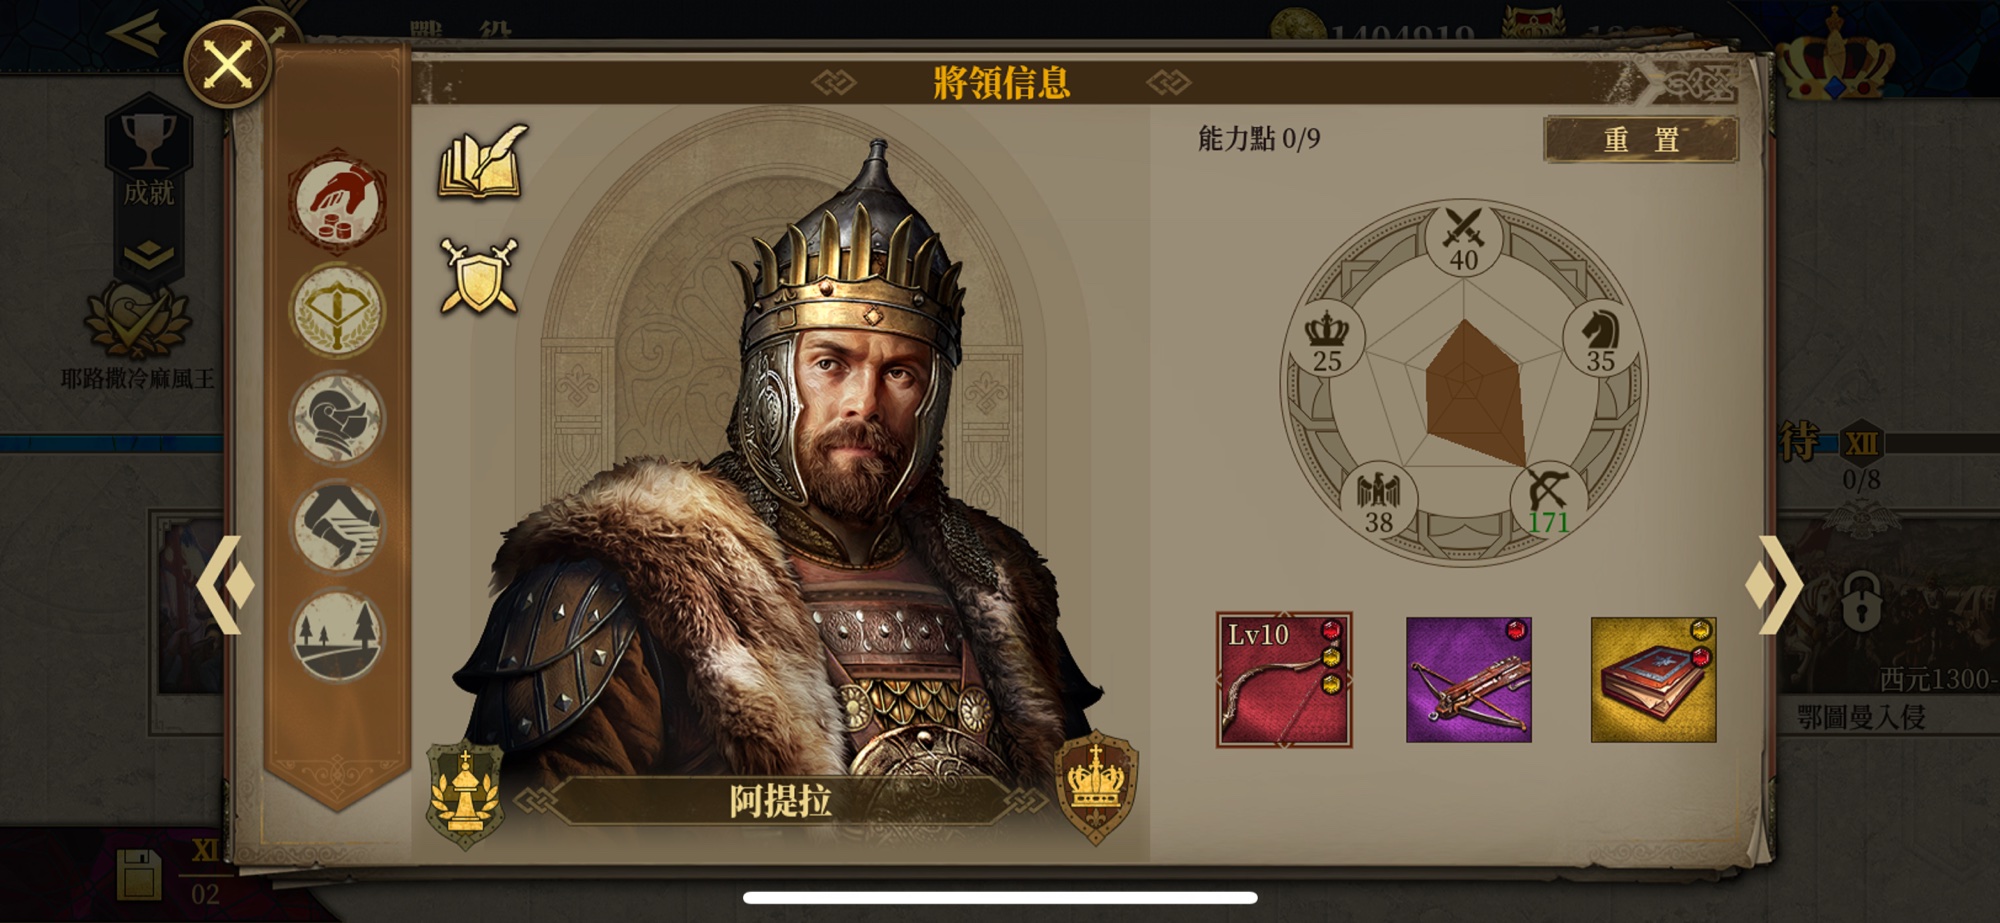Tap the gold crown shield badge
This screenshot has width=2000, height=923.
(1097, 786)
